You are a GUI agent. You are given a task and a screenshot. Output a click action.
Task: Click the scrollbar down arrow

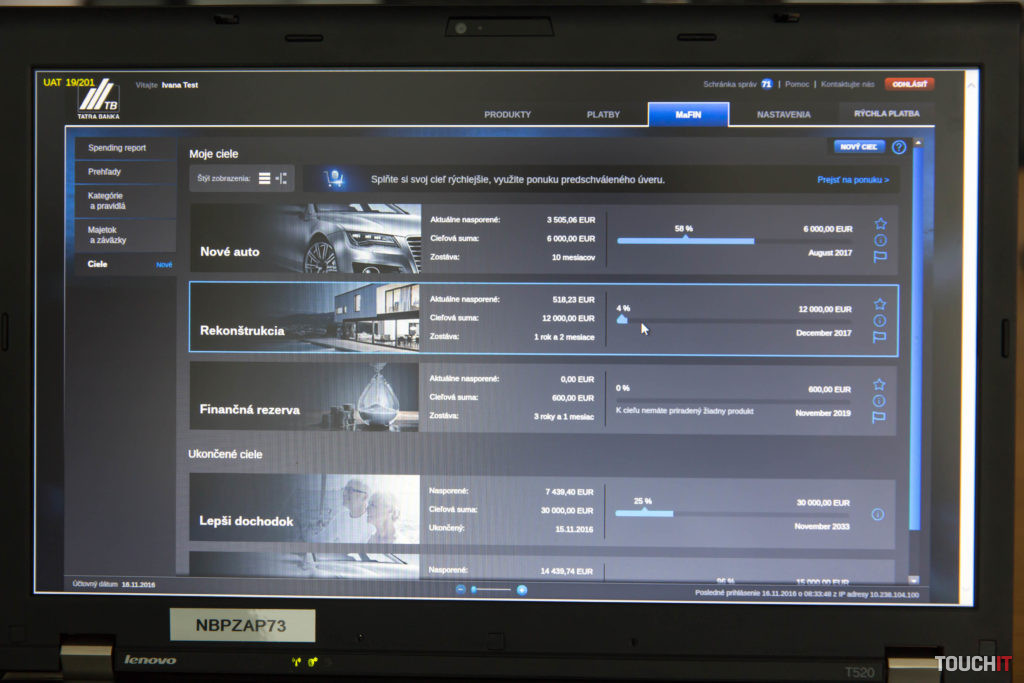(x=914, y=580)
